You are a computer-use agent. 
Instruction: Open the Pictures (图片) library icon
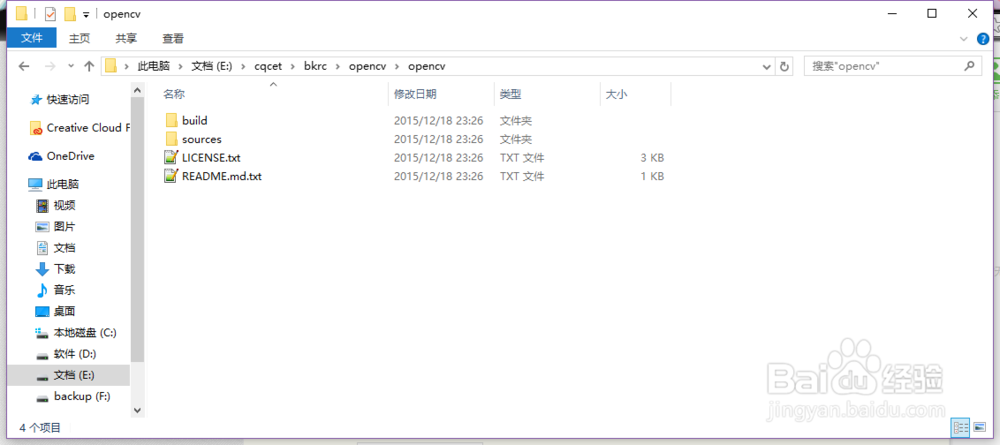point(42,226)
